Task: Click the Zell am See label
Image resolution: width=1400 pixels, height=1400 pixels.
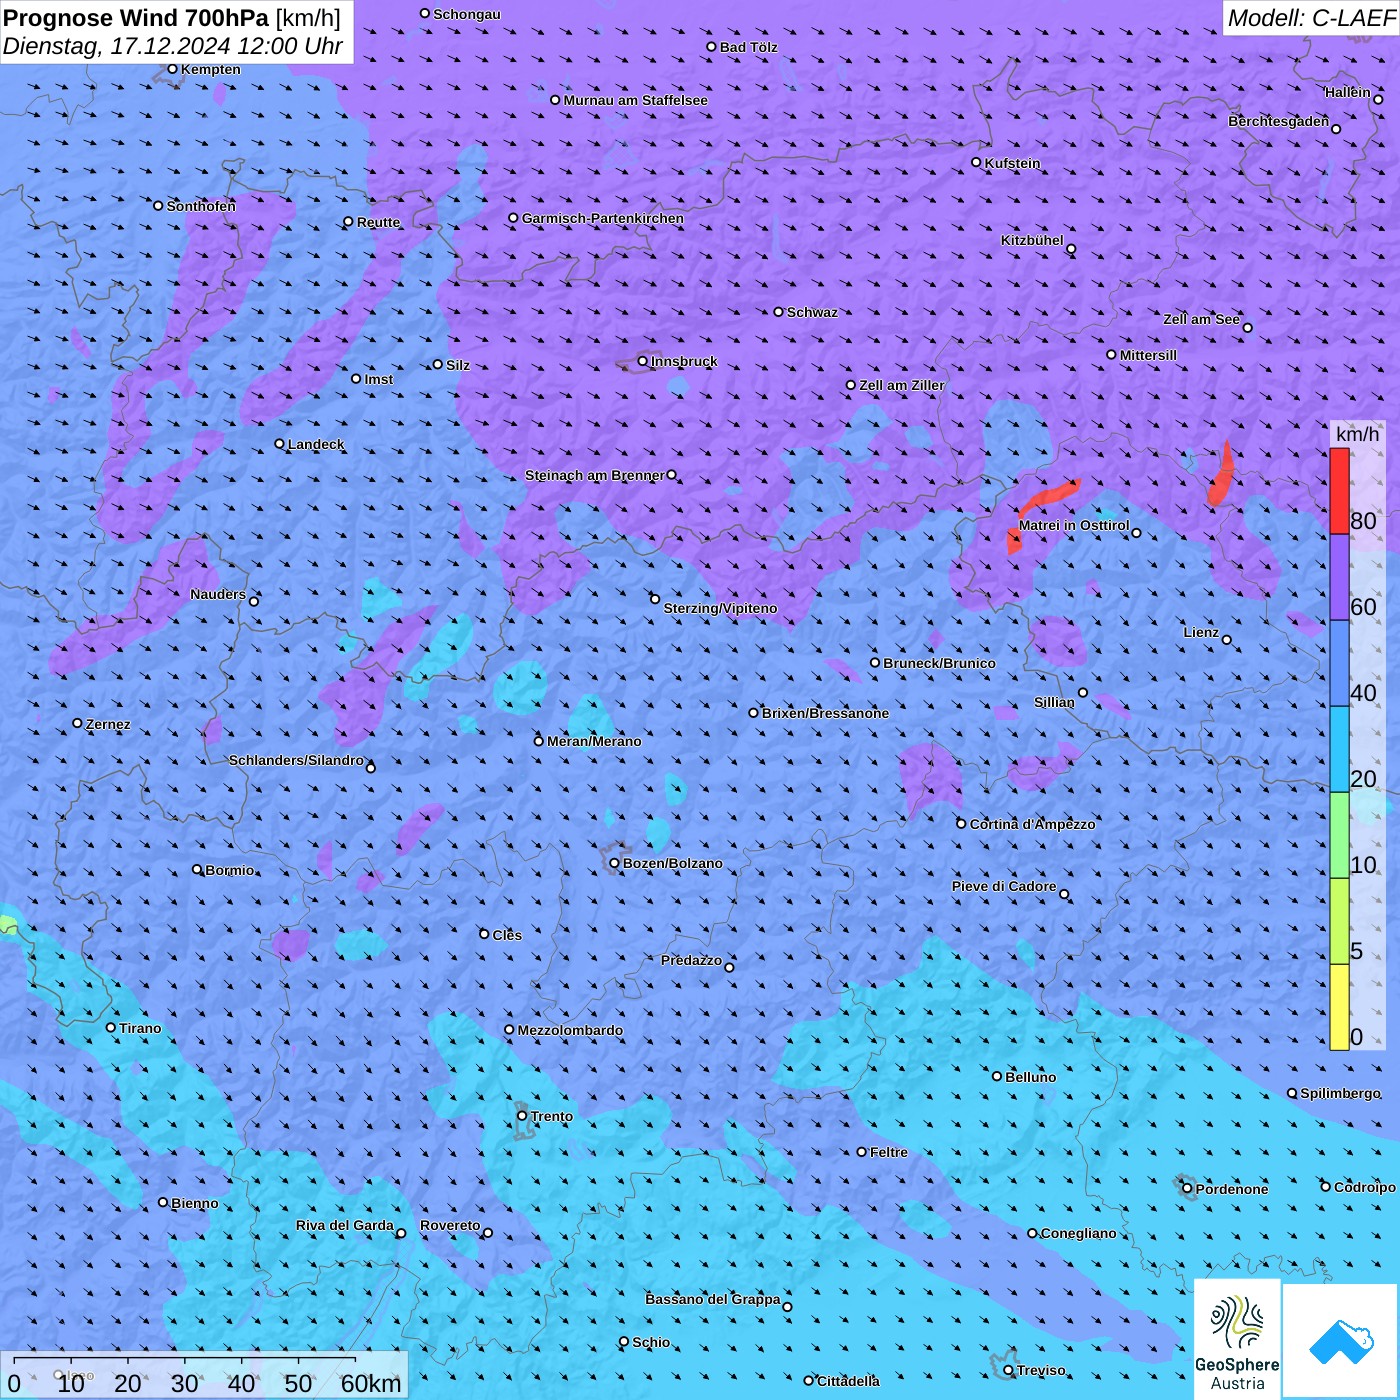Action: (x=1201, y=319)
